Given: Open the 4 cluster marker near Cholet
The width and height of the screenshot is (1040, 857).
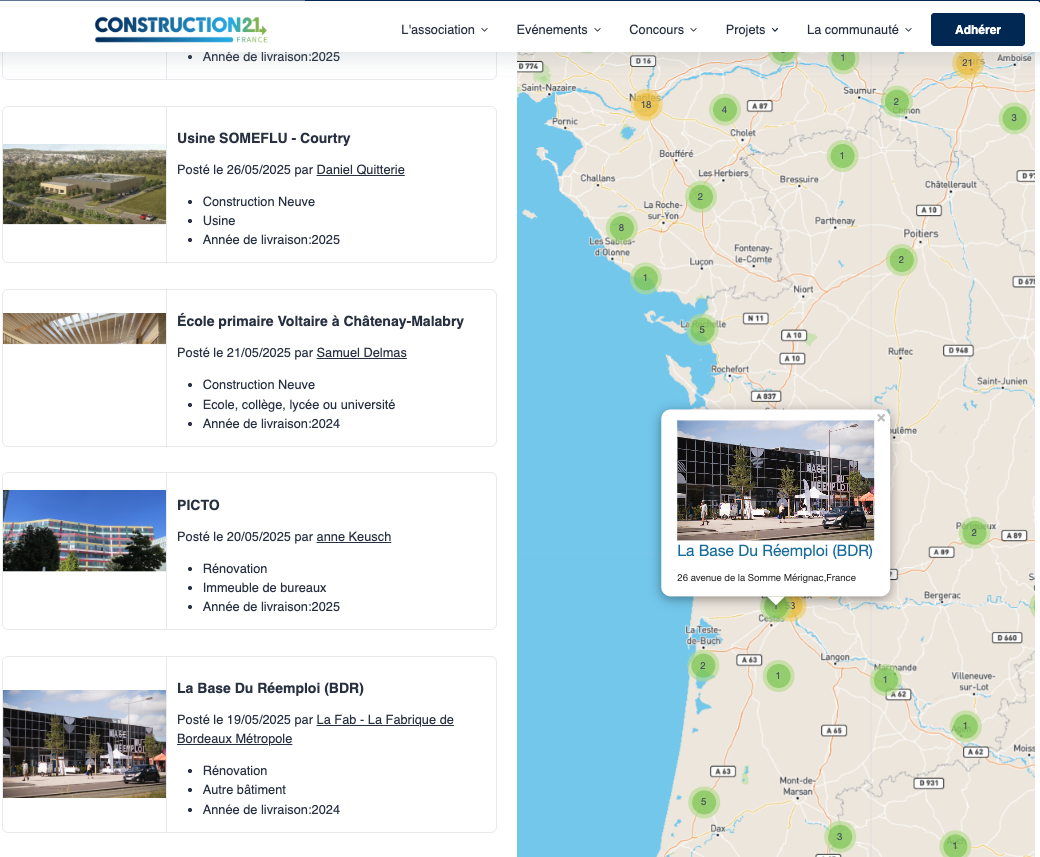Looking at the screenshot, I should coord(724,110).
